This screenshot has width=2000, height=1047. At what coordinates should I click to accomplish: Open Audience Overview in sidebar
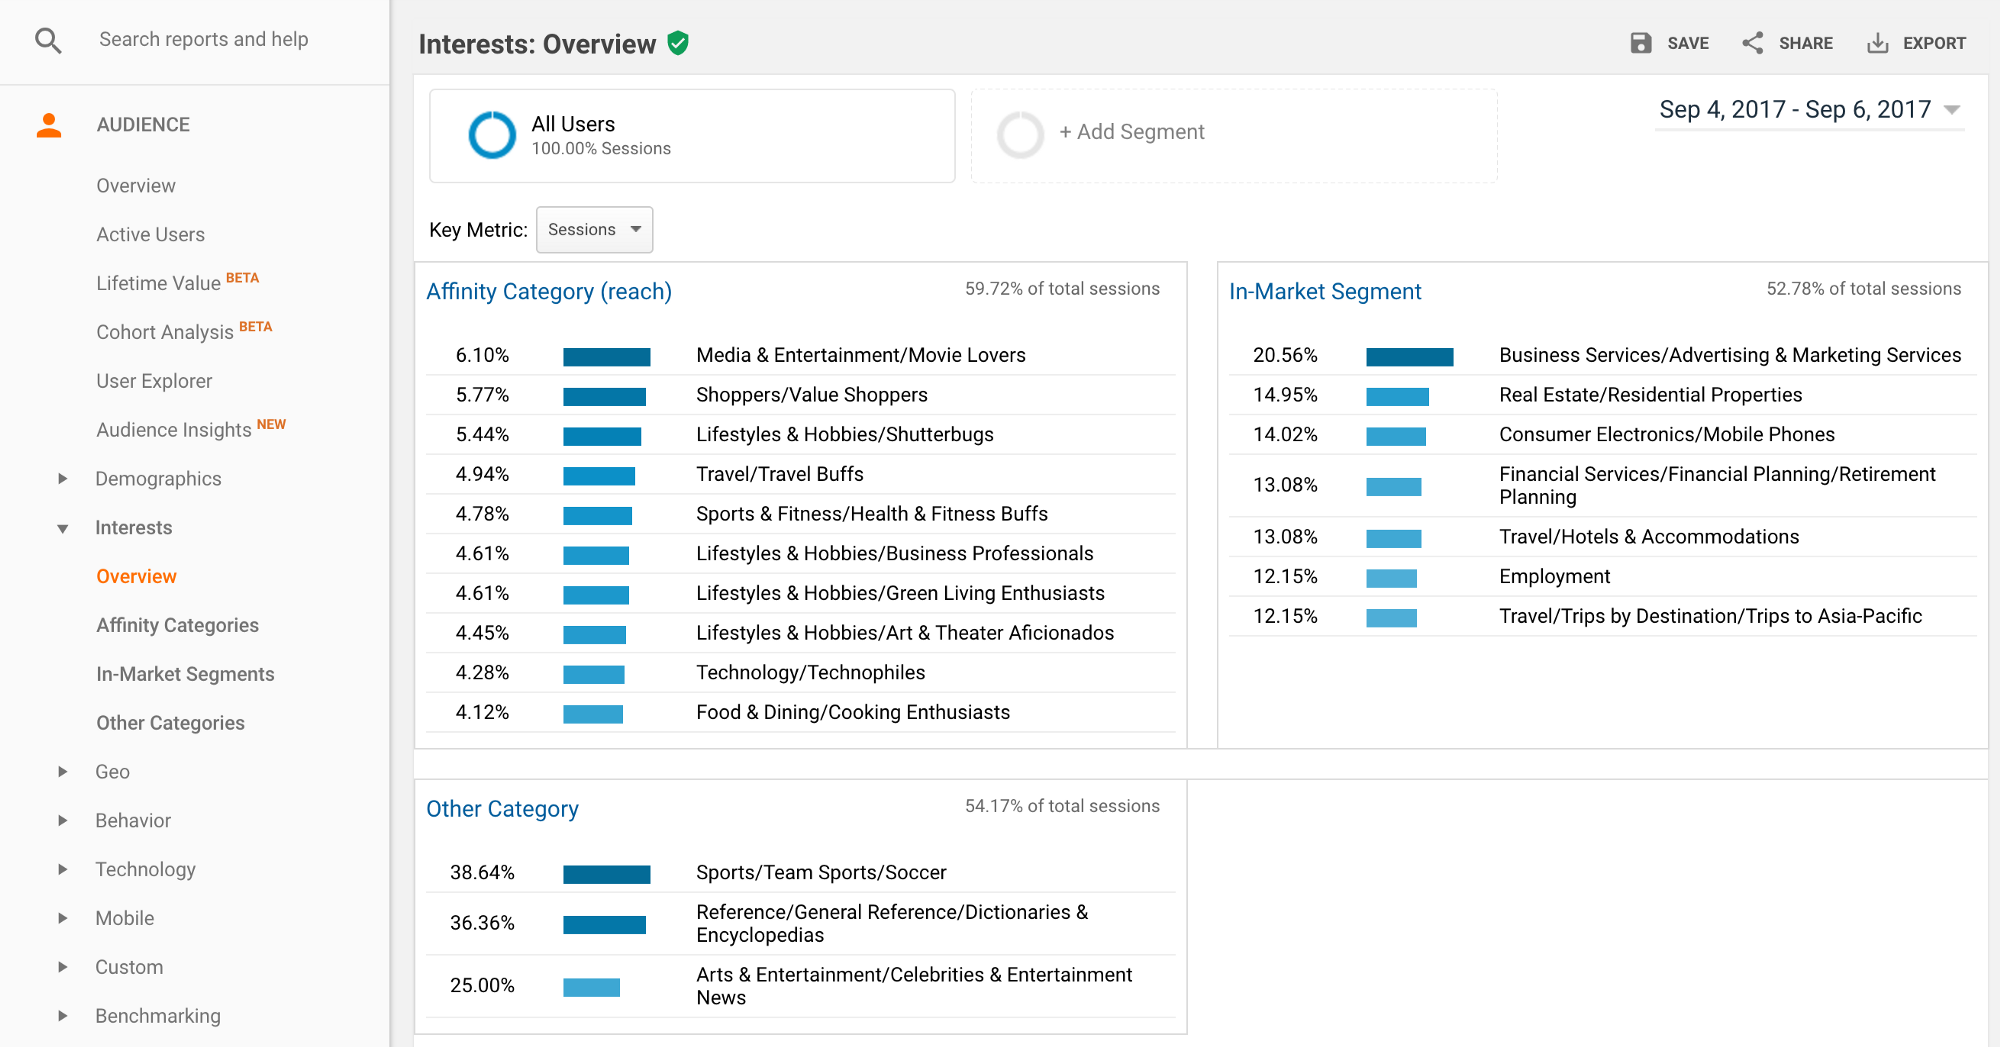(x=136, y=186)
